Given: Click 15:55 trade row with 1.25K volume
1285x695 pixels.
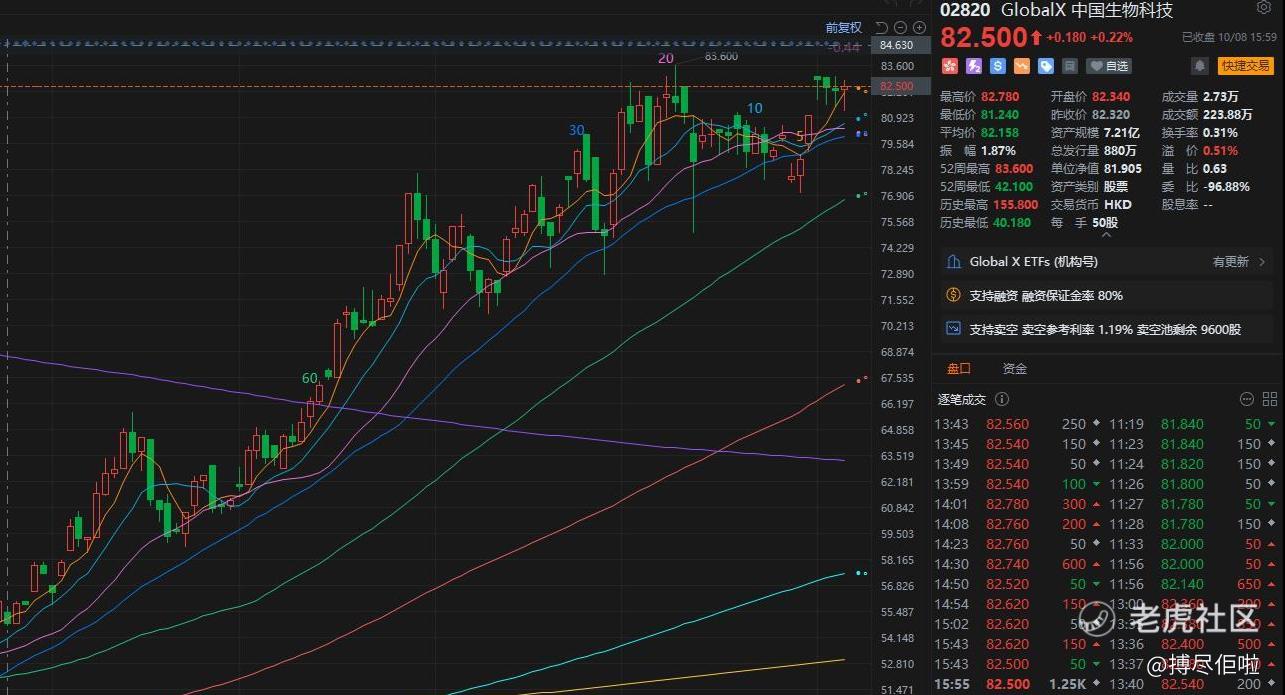Looking at the screenshot, I should coord(1017,684).
